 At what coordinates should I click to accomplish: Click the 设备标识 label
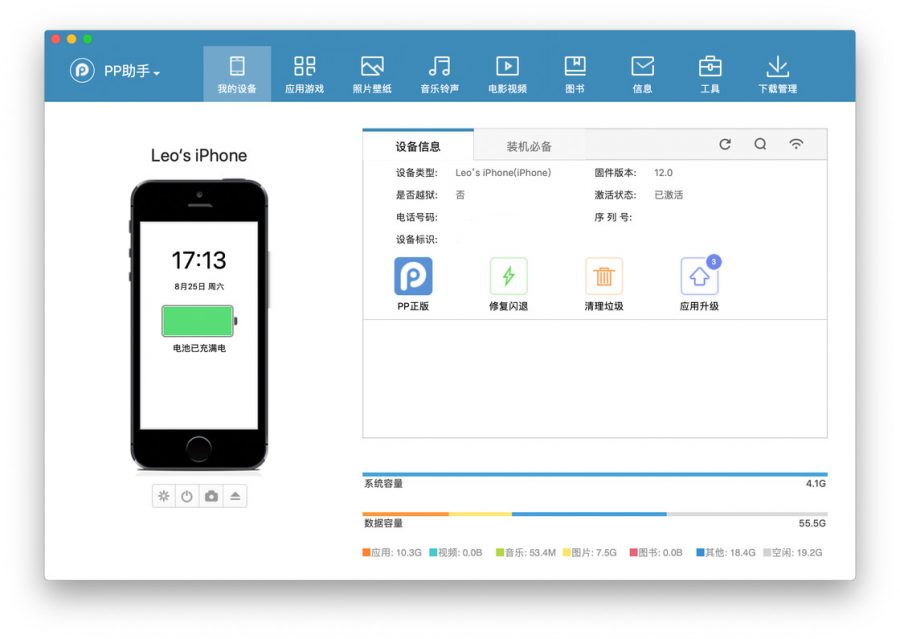(417, 239)
